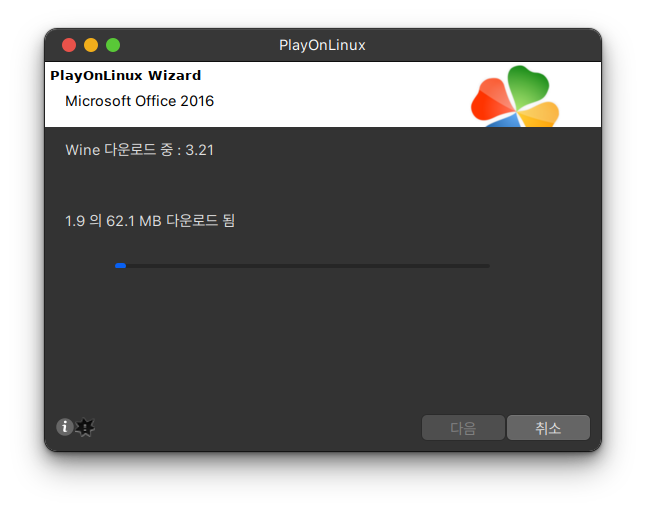
Task: Minimize the window with yellow button
Action: point(91,45)
